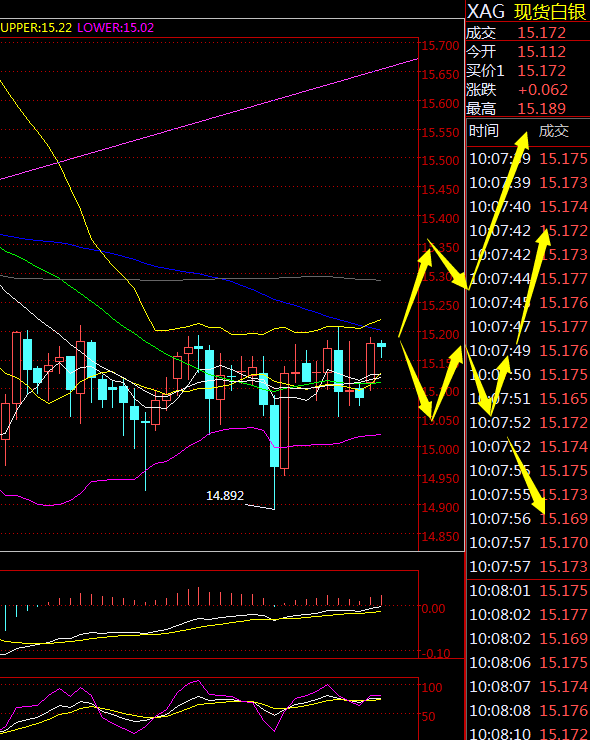
Task: Select the LOWER:15.02 band readout
Action: pos(116,27)
